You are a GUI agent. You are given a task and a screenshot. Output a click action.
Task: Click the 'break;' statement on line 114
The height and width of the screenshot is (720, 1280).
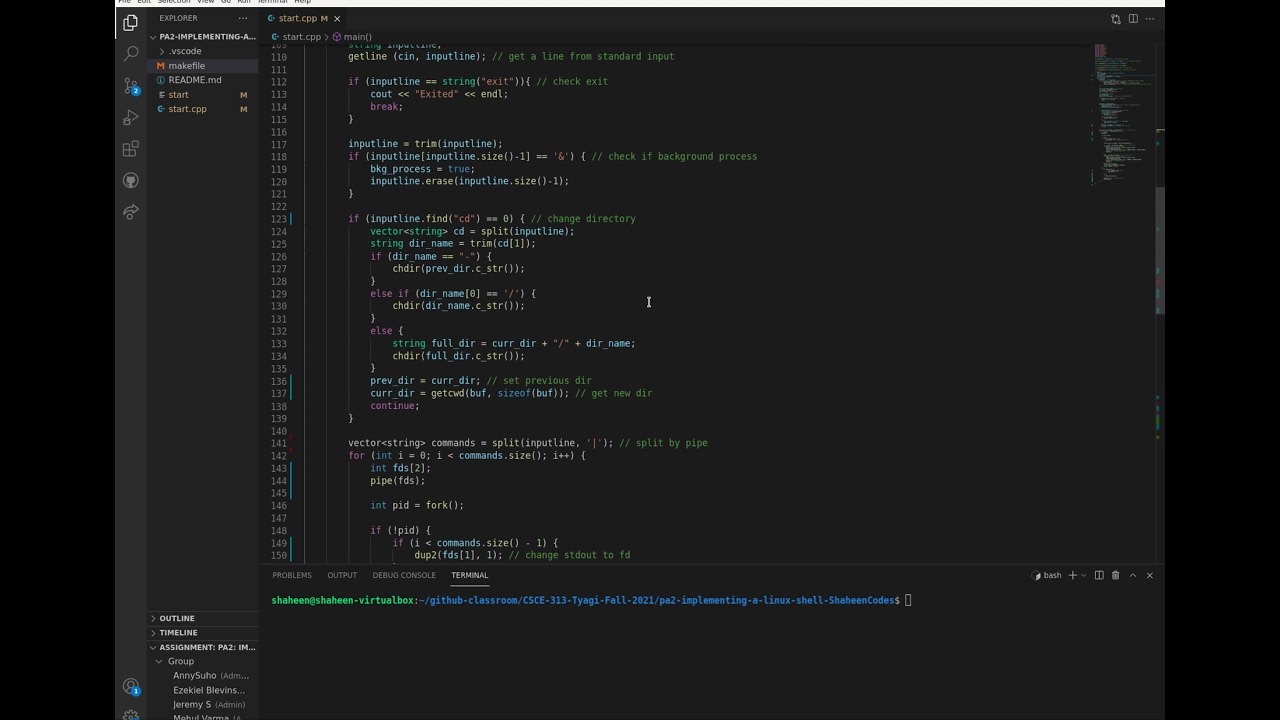tap(386, 107)
